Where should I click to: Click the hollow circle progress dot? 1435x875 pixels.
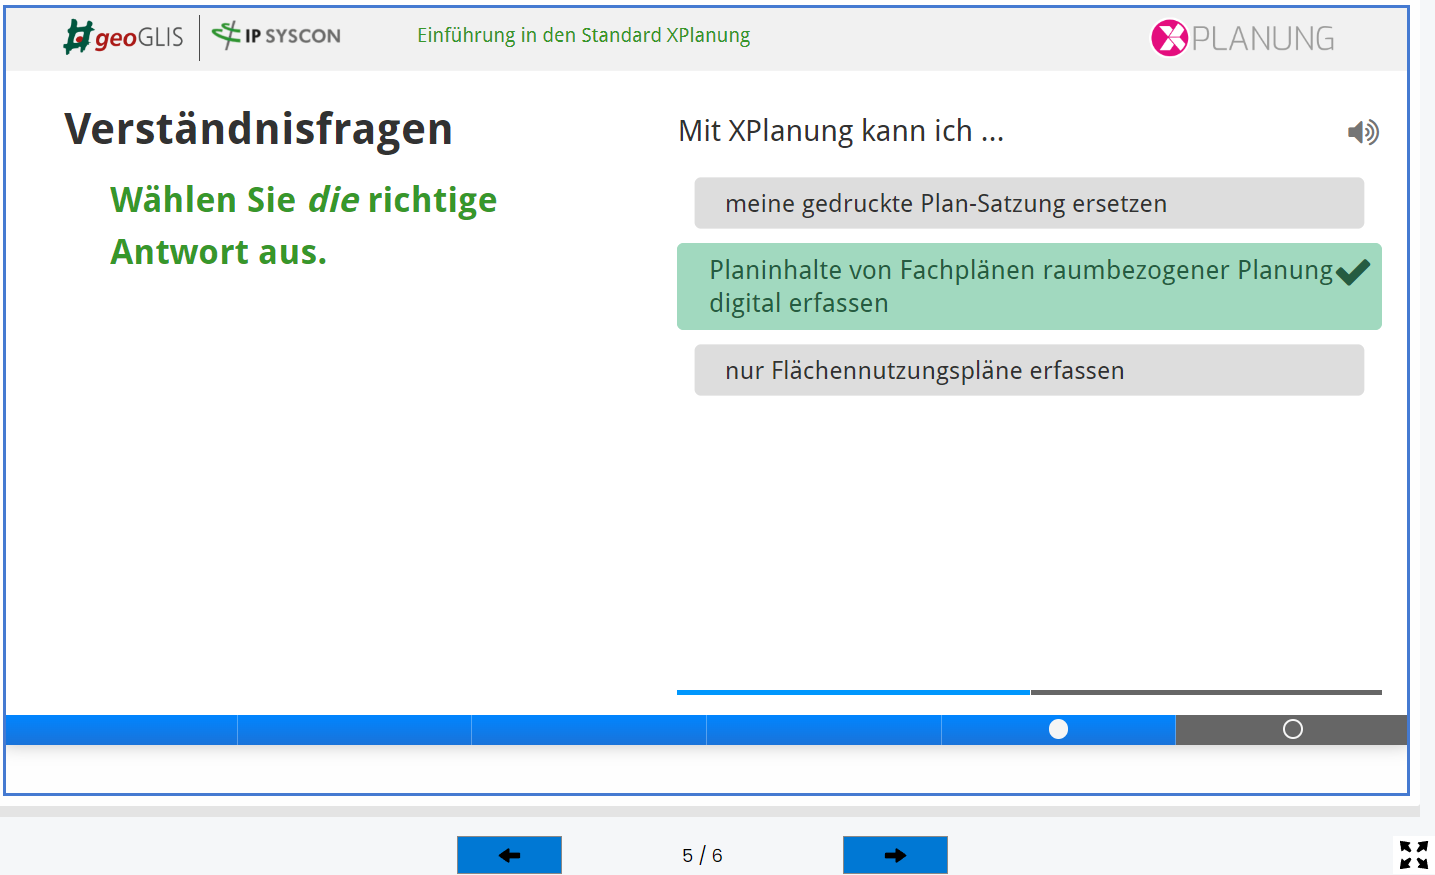pos(1292,729)
